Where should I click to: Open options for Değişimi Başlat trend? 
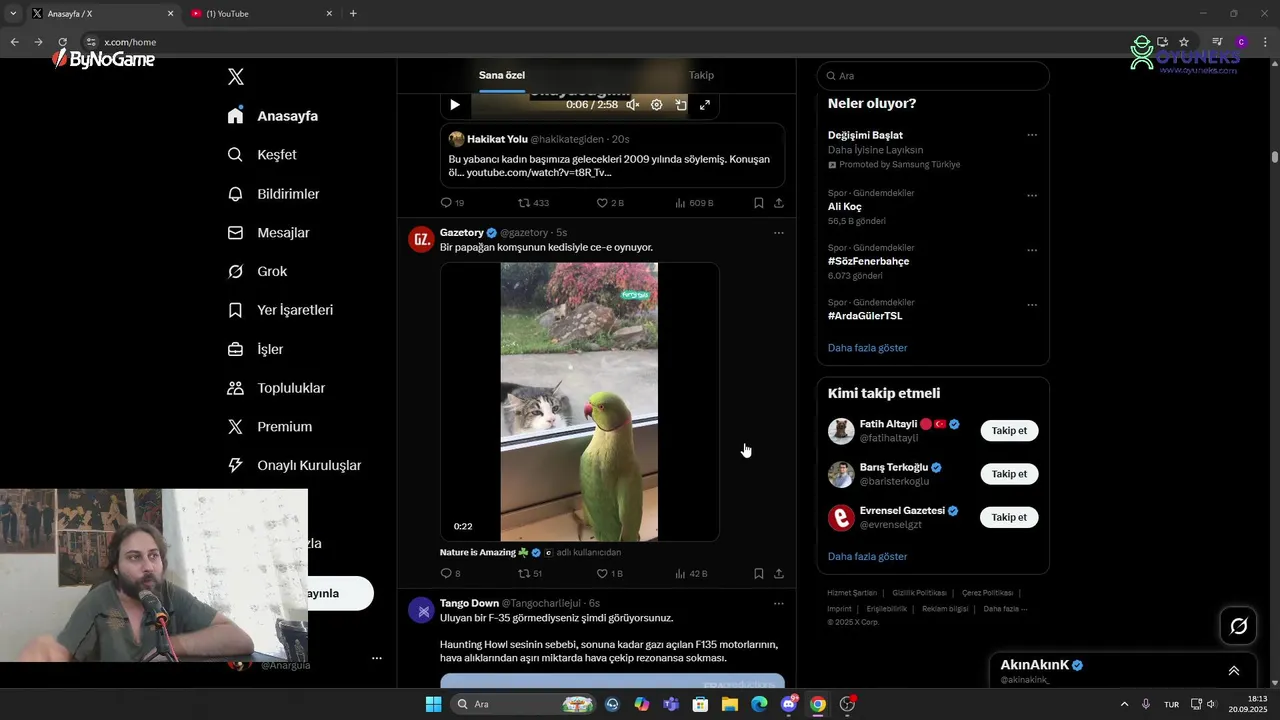pos(1032,135)
